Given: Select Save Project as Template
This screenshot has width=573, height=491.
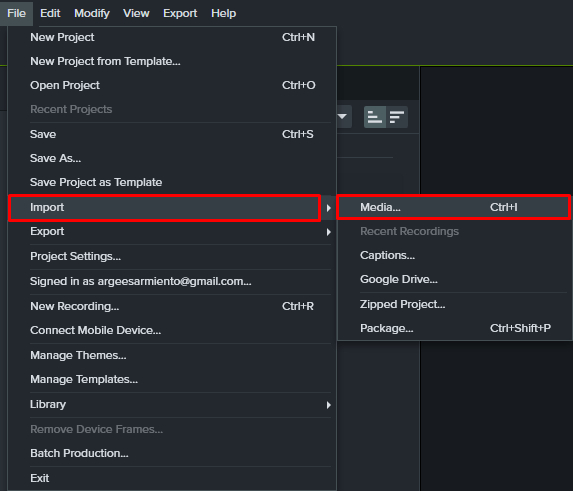Looking at the screenshot, I should tap(172, 182).
